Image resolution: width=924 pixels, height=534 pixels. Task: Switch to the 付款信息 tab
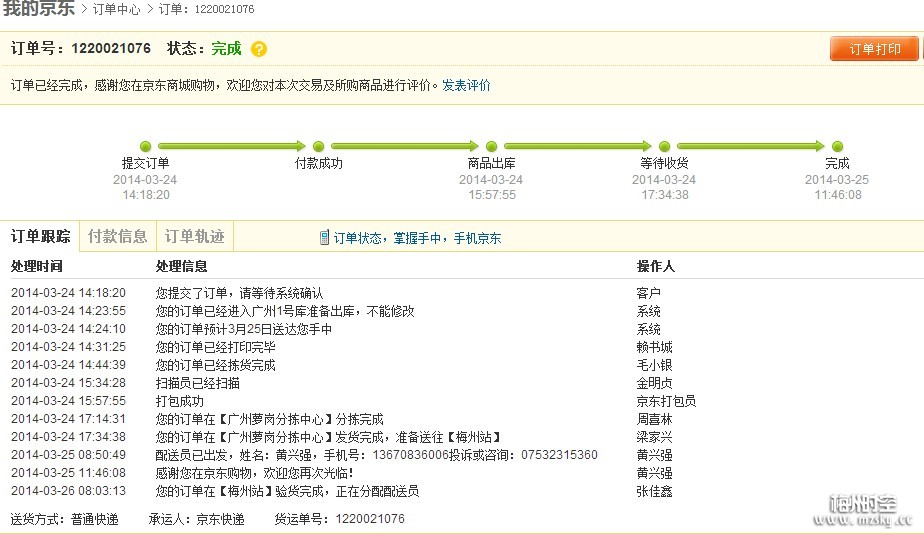(117, 237)
